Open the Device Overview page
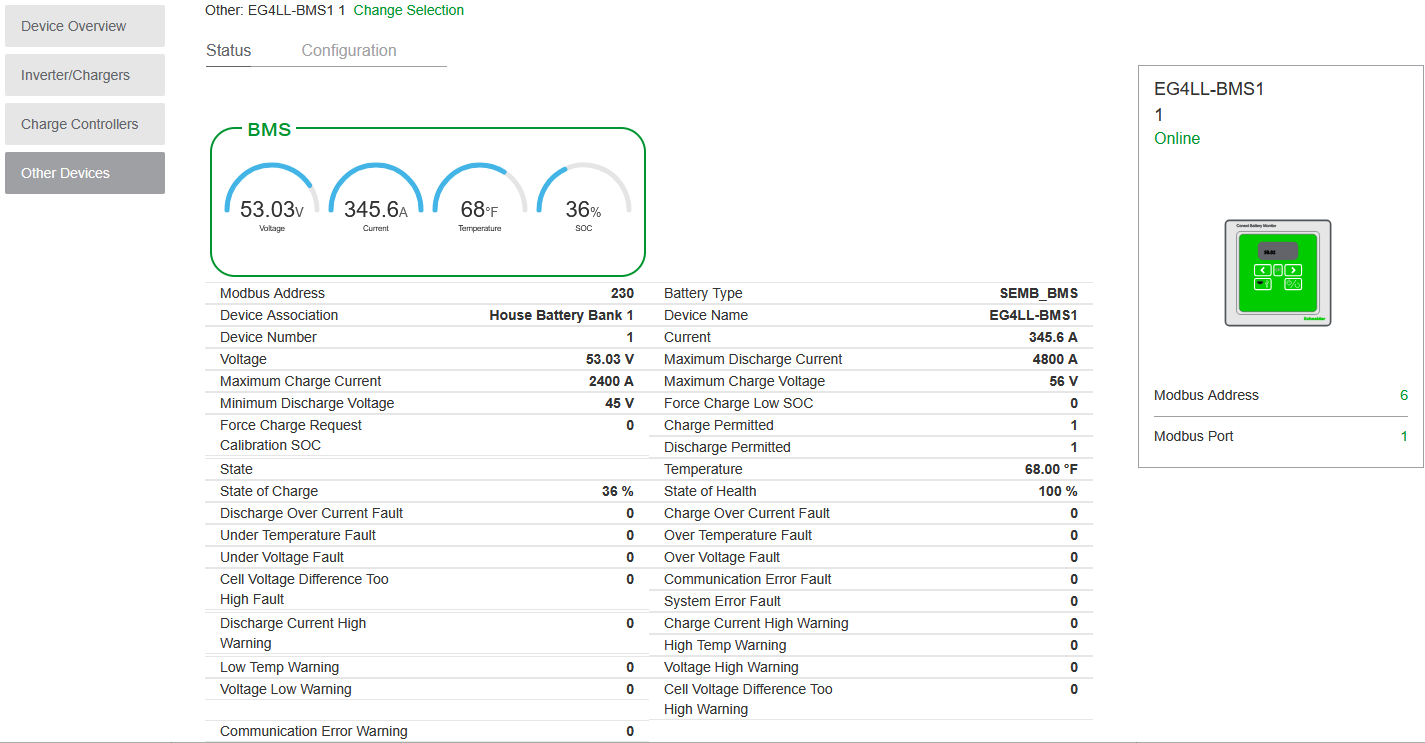The image size is (1425, 743). coord(84,26)
